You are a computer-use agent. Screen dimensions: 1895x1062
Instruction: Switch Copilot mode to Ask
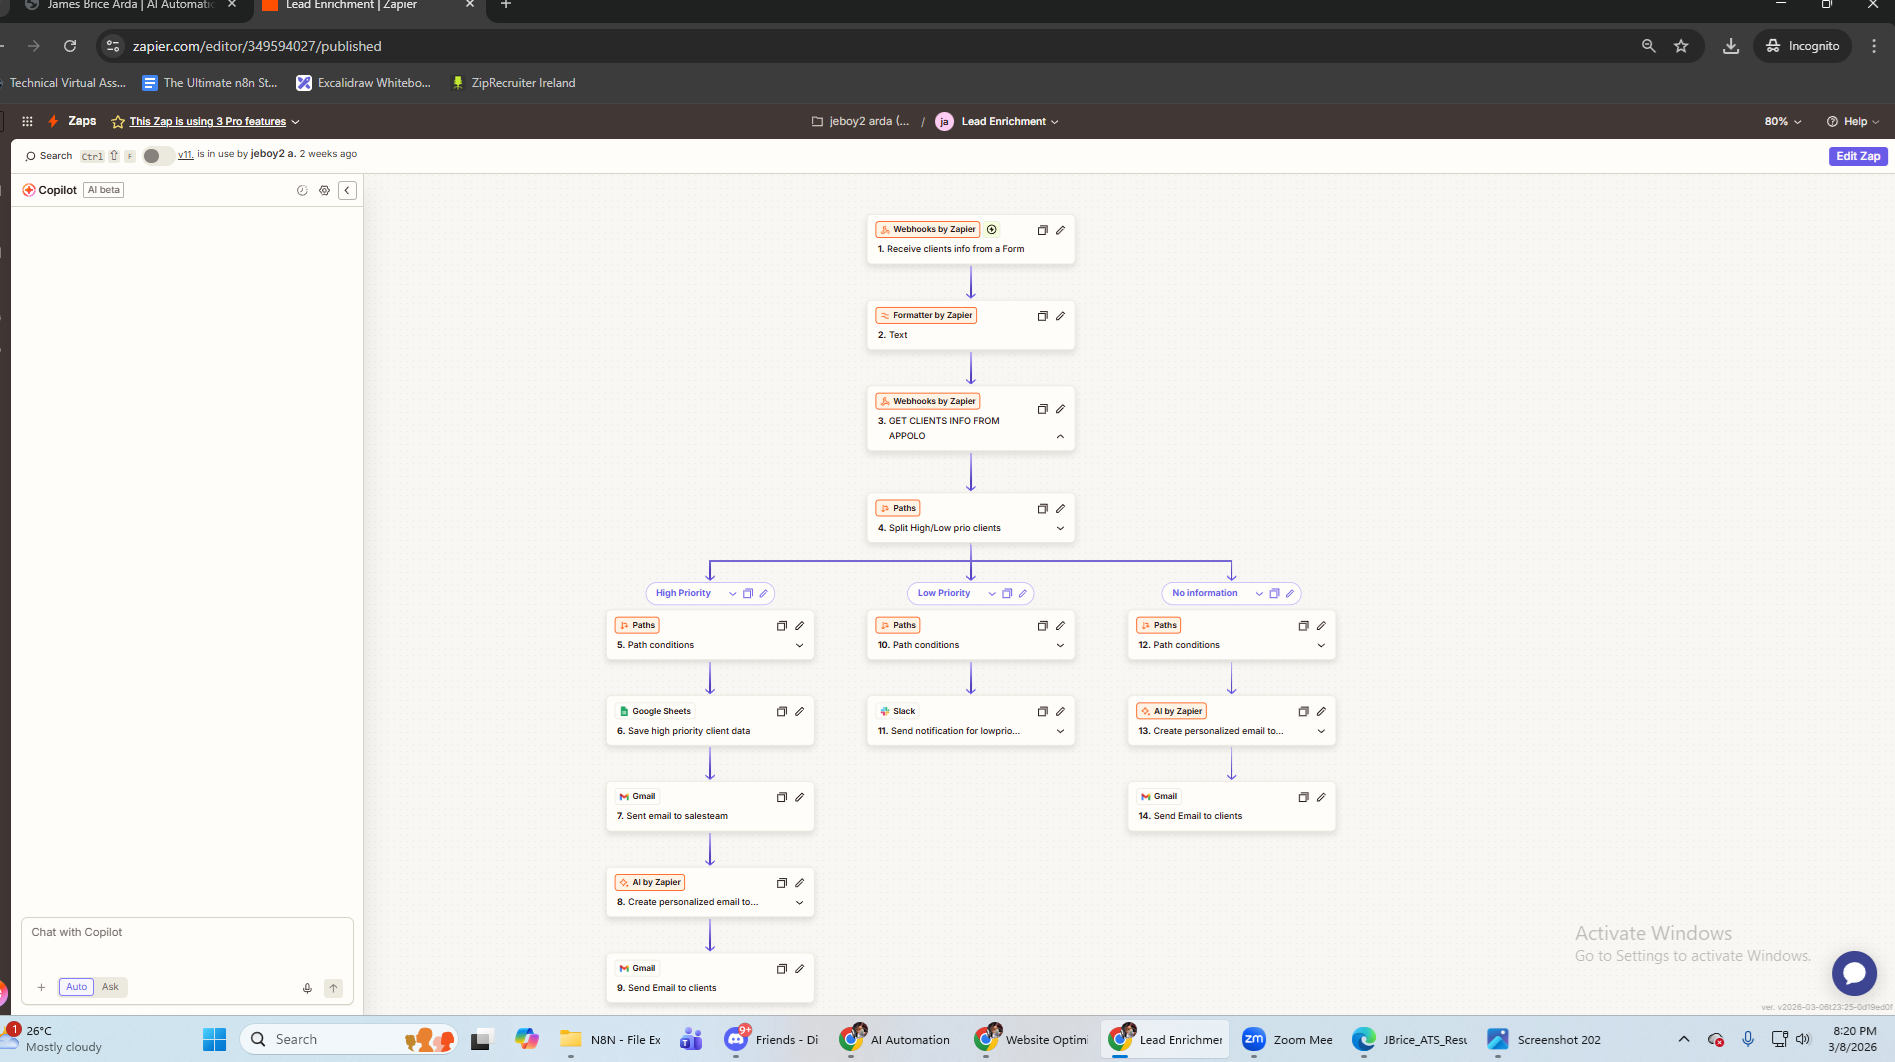coord(110,987)
